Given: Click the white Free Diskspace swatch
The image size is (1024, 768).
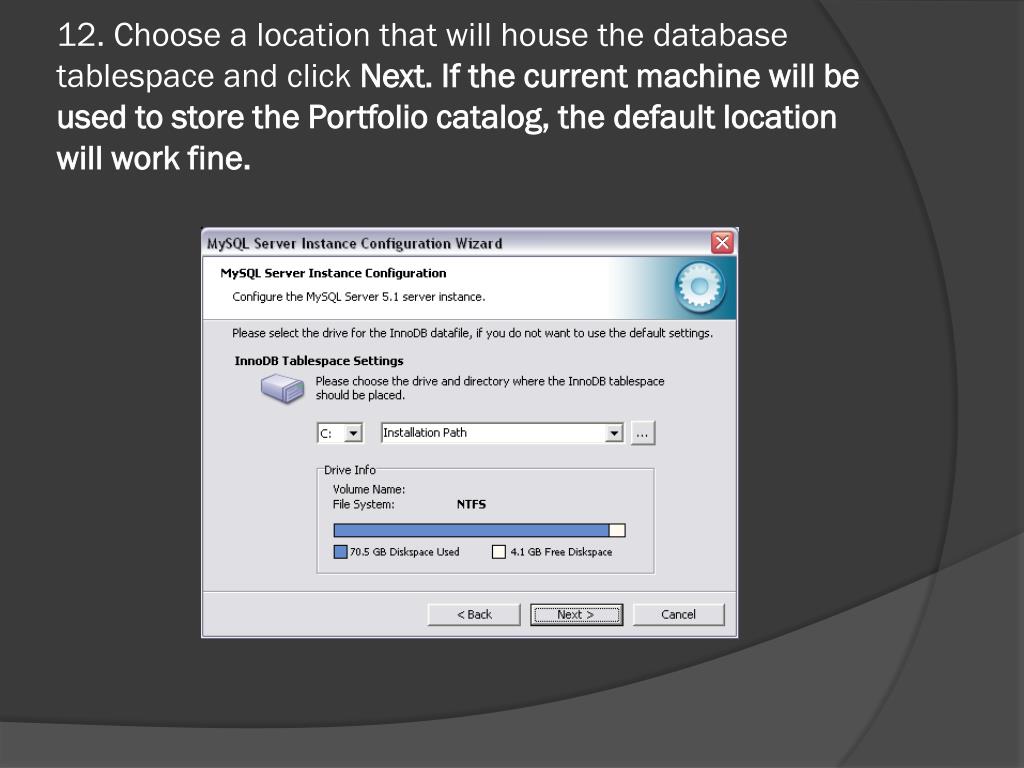Looking at the screenshot, I should (499, 552).
